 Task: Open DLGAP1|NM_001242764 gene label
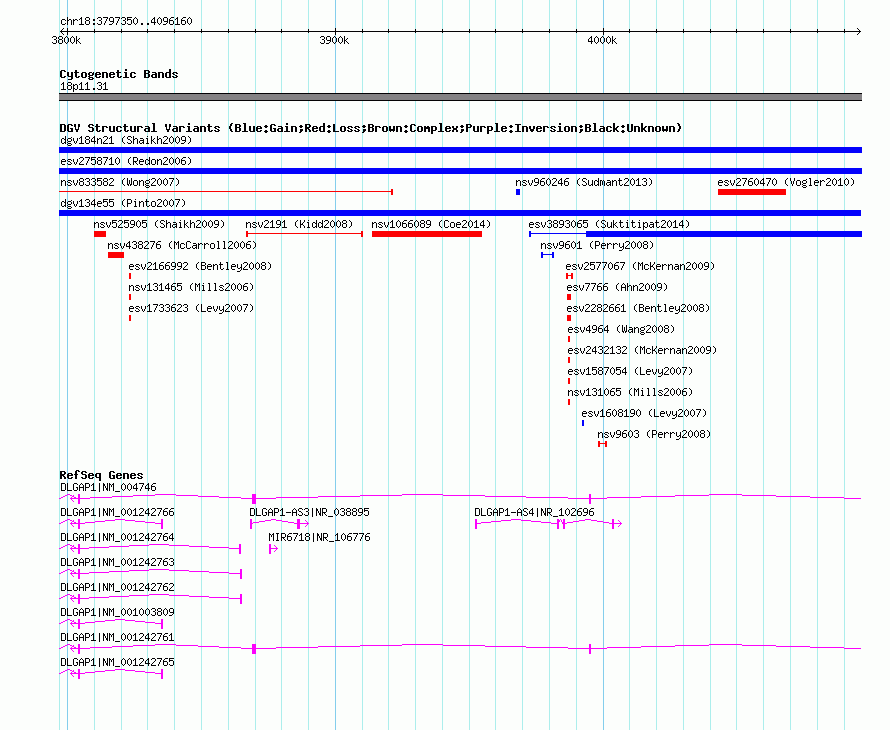pos(117,537)
